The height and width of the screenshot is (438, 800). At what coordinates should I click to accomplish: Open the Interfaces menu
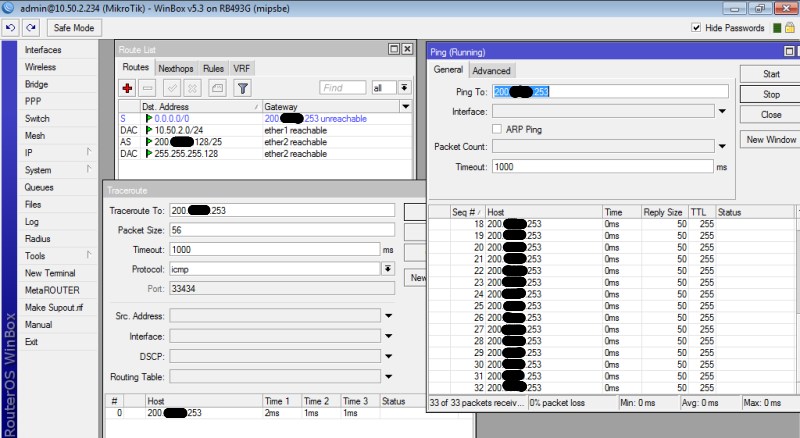point(43,50)
